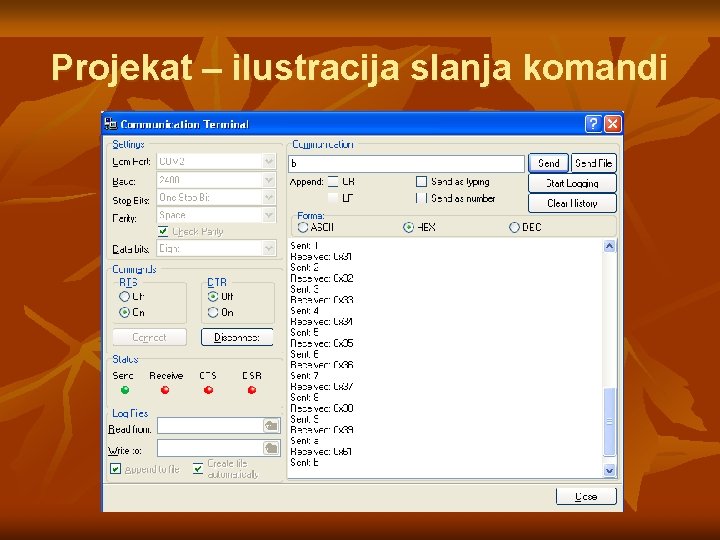Viewport: 720px width, 540px height.
Task: Select RTS On radio button
Action: 124,313
